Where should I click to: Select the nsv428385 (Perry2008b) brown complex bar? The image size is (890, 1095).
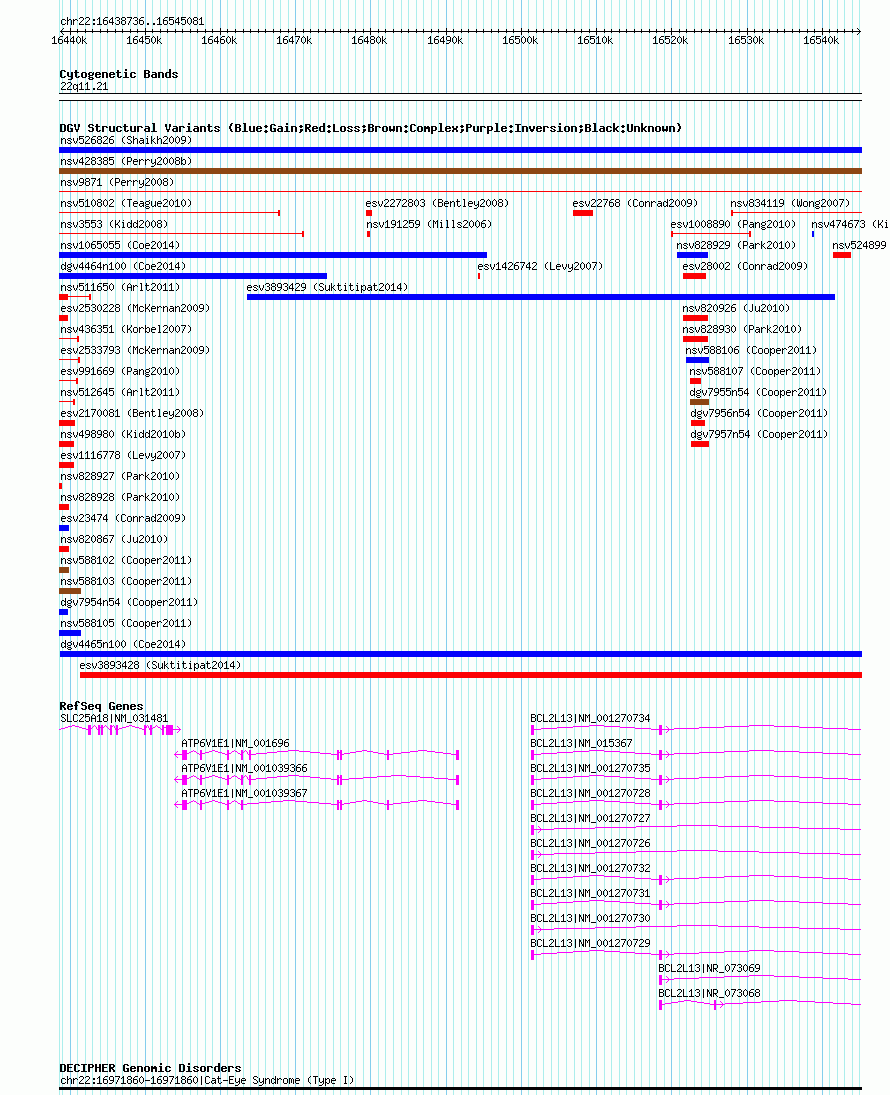point(460,171)
